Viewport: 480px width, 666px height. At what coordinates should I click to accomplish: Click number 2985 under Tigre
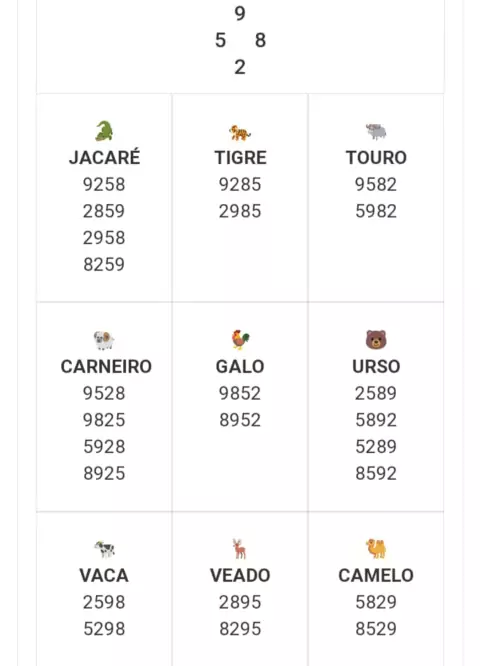point(240,211)
